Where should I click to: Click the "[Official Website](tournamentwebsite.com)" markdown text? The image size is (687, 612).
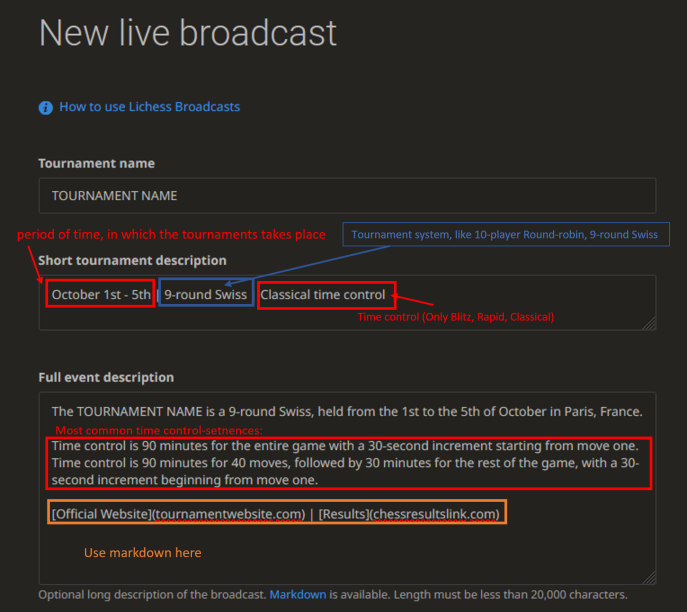coord(178,514)
